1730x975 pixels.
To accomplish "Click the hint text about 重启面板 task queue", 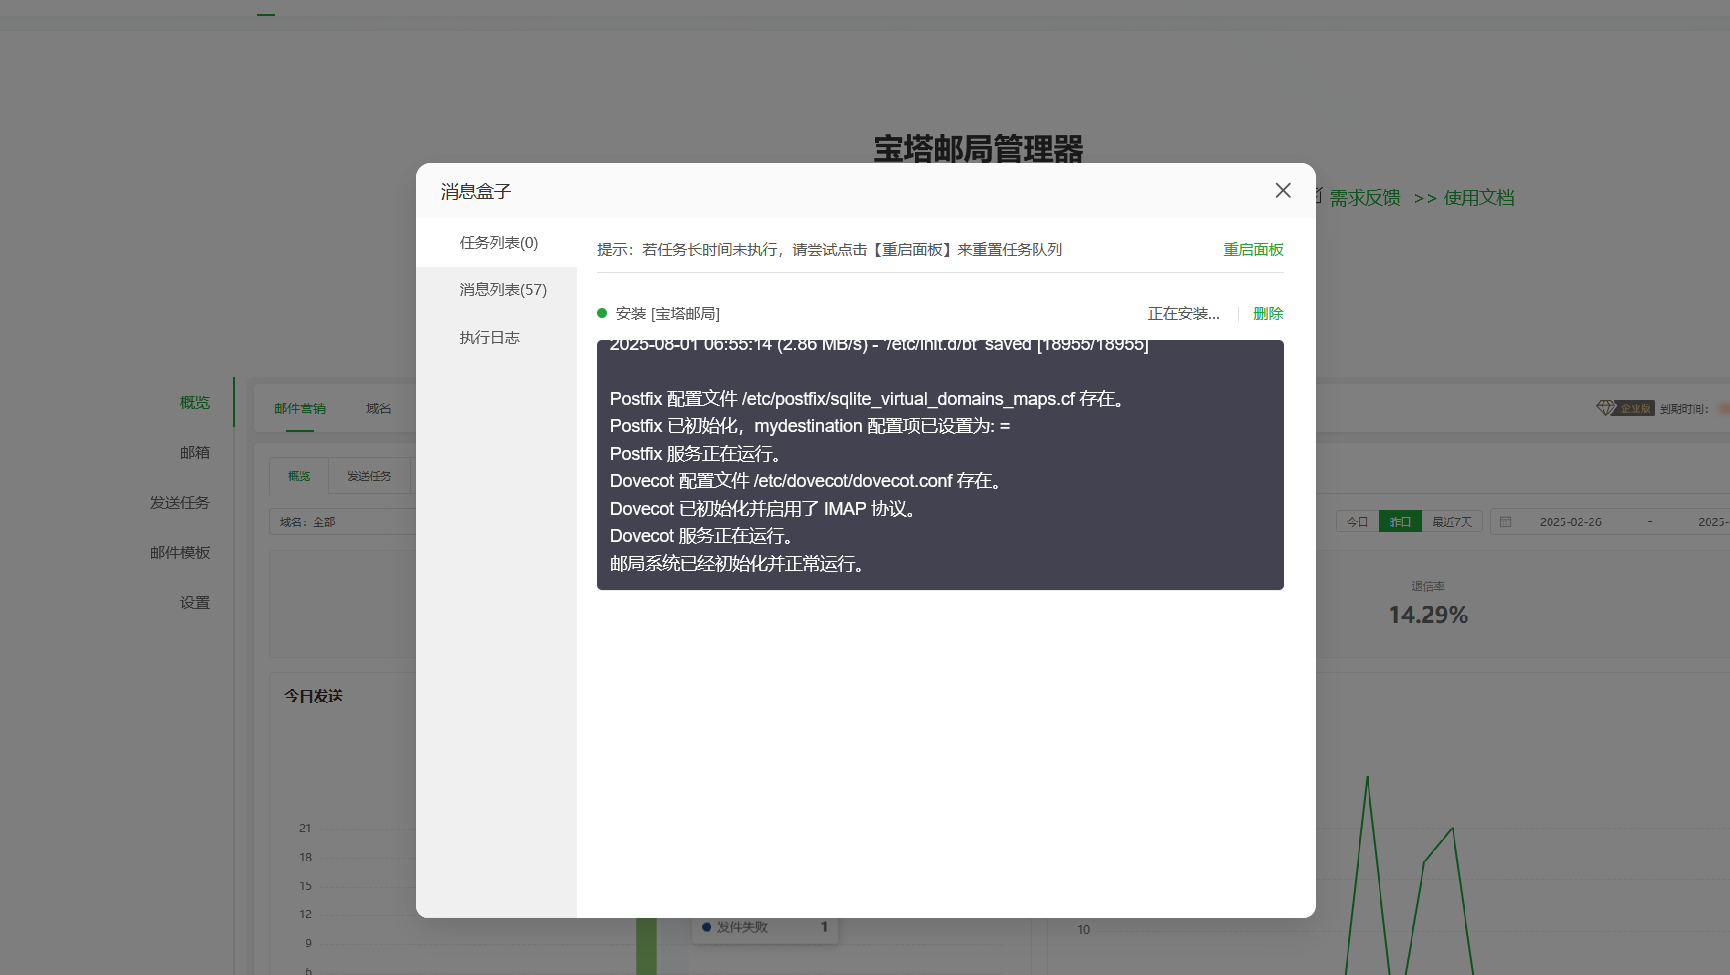I will pyautogui.click(x=829, y=249).
